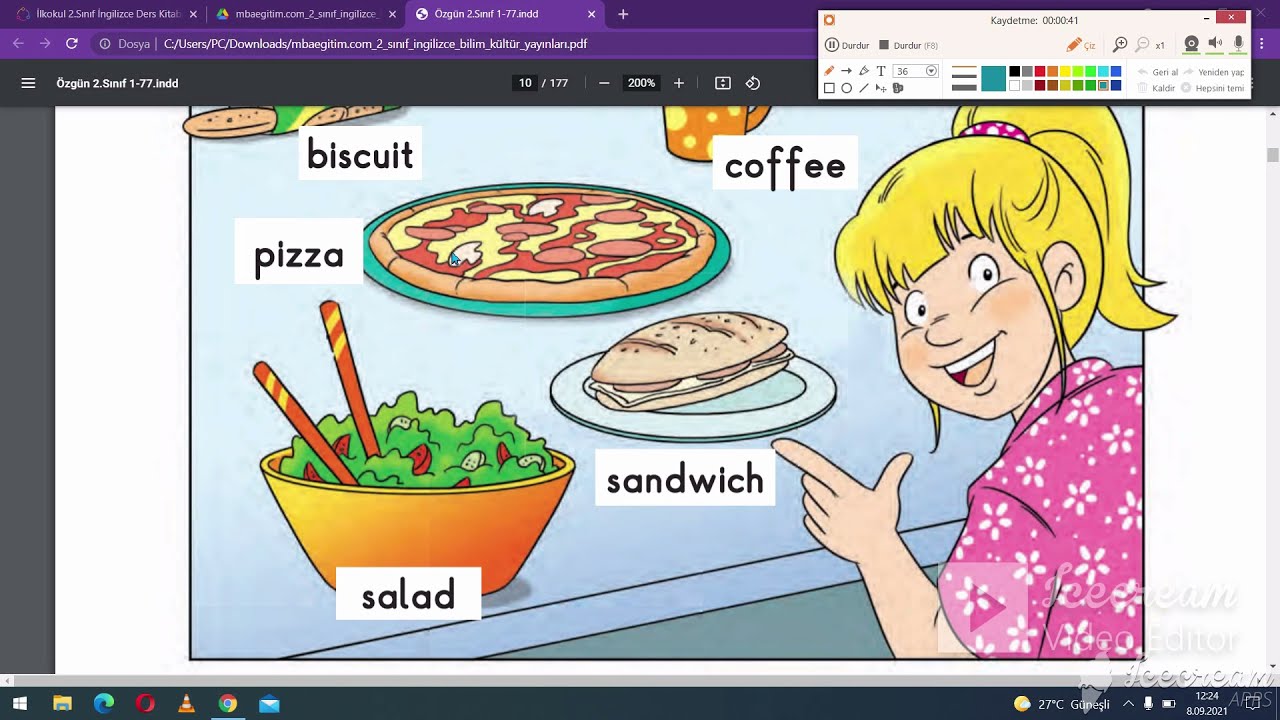Toggle the webcam in the recorder
Screen dimensions: 1280x720
tap(1191, 44)
